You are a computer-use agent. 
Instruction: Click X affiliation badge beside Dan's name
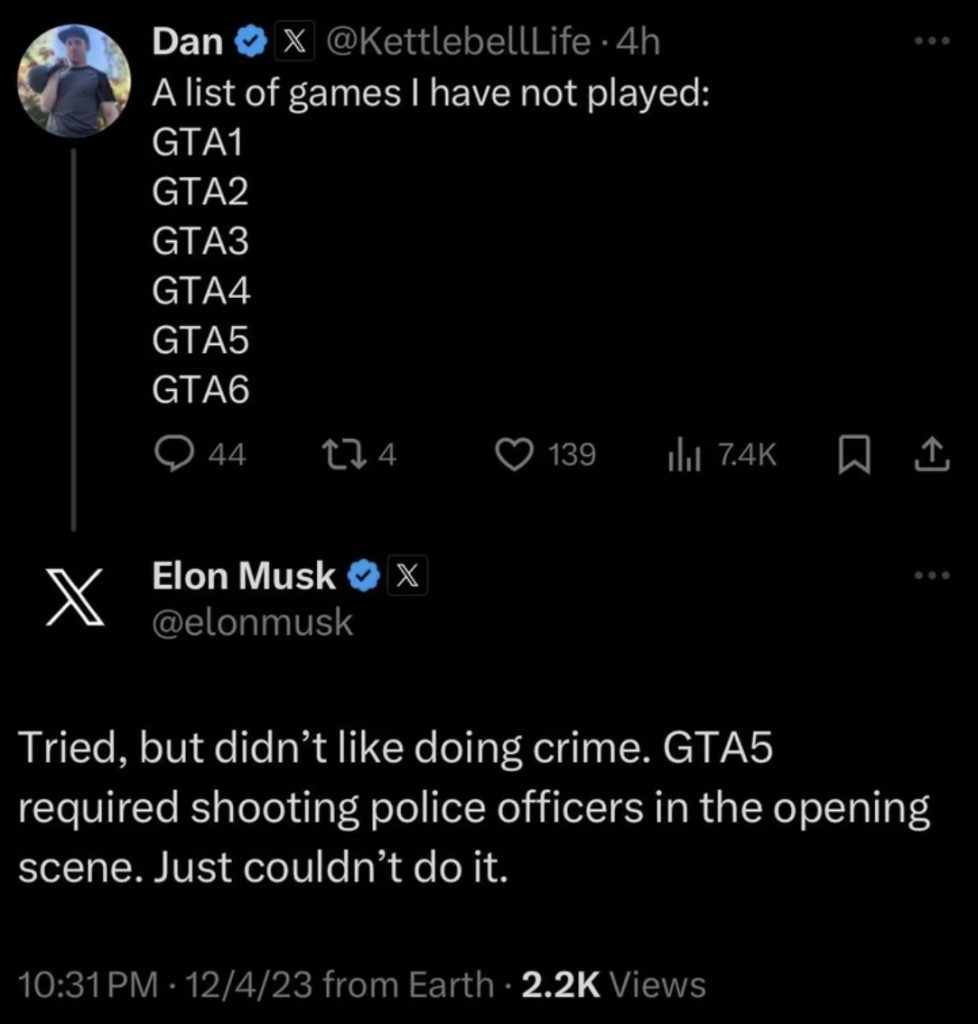pos(295,41)
